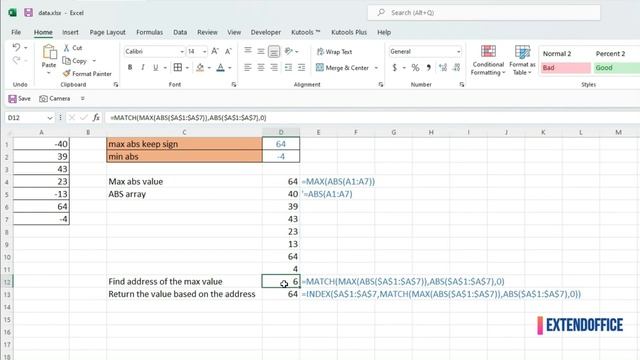Apply the borders icon
The width and height of the screenshot is (640, 360).
click(178, 67)
